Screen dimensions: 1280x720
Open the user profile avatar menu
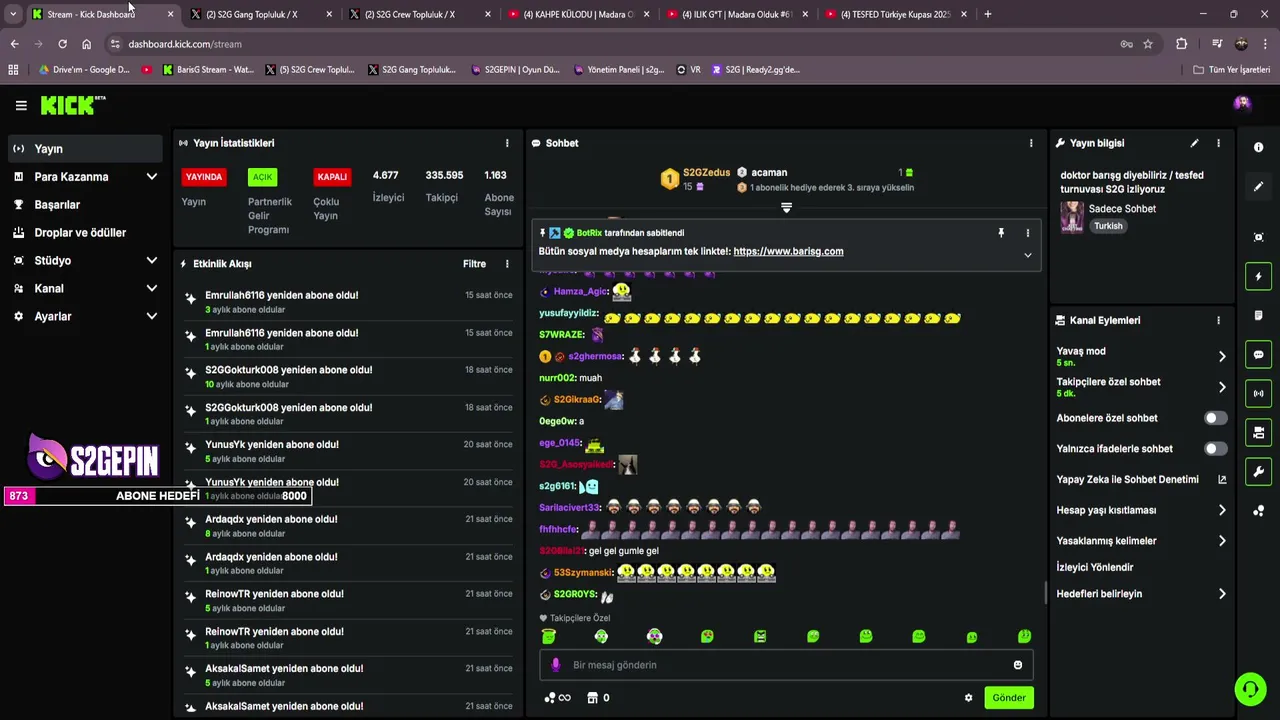[x=1242, y=104]
